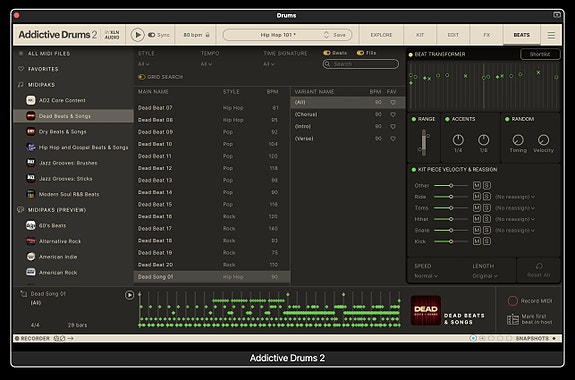This screenshot has width=575, height=380.
Task: Select the Jazz Grooves: Sticks pak icon
Action: point(31,179)
